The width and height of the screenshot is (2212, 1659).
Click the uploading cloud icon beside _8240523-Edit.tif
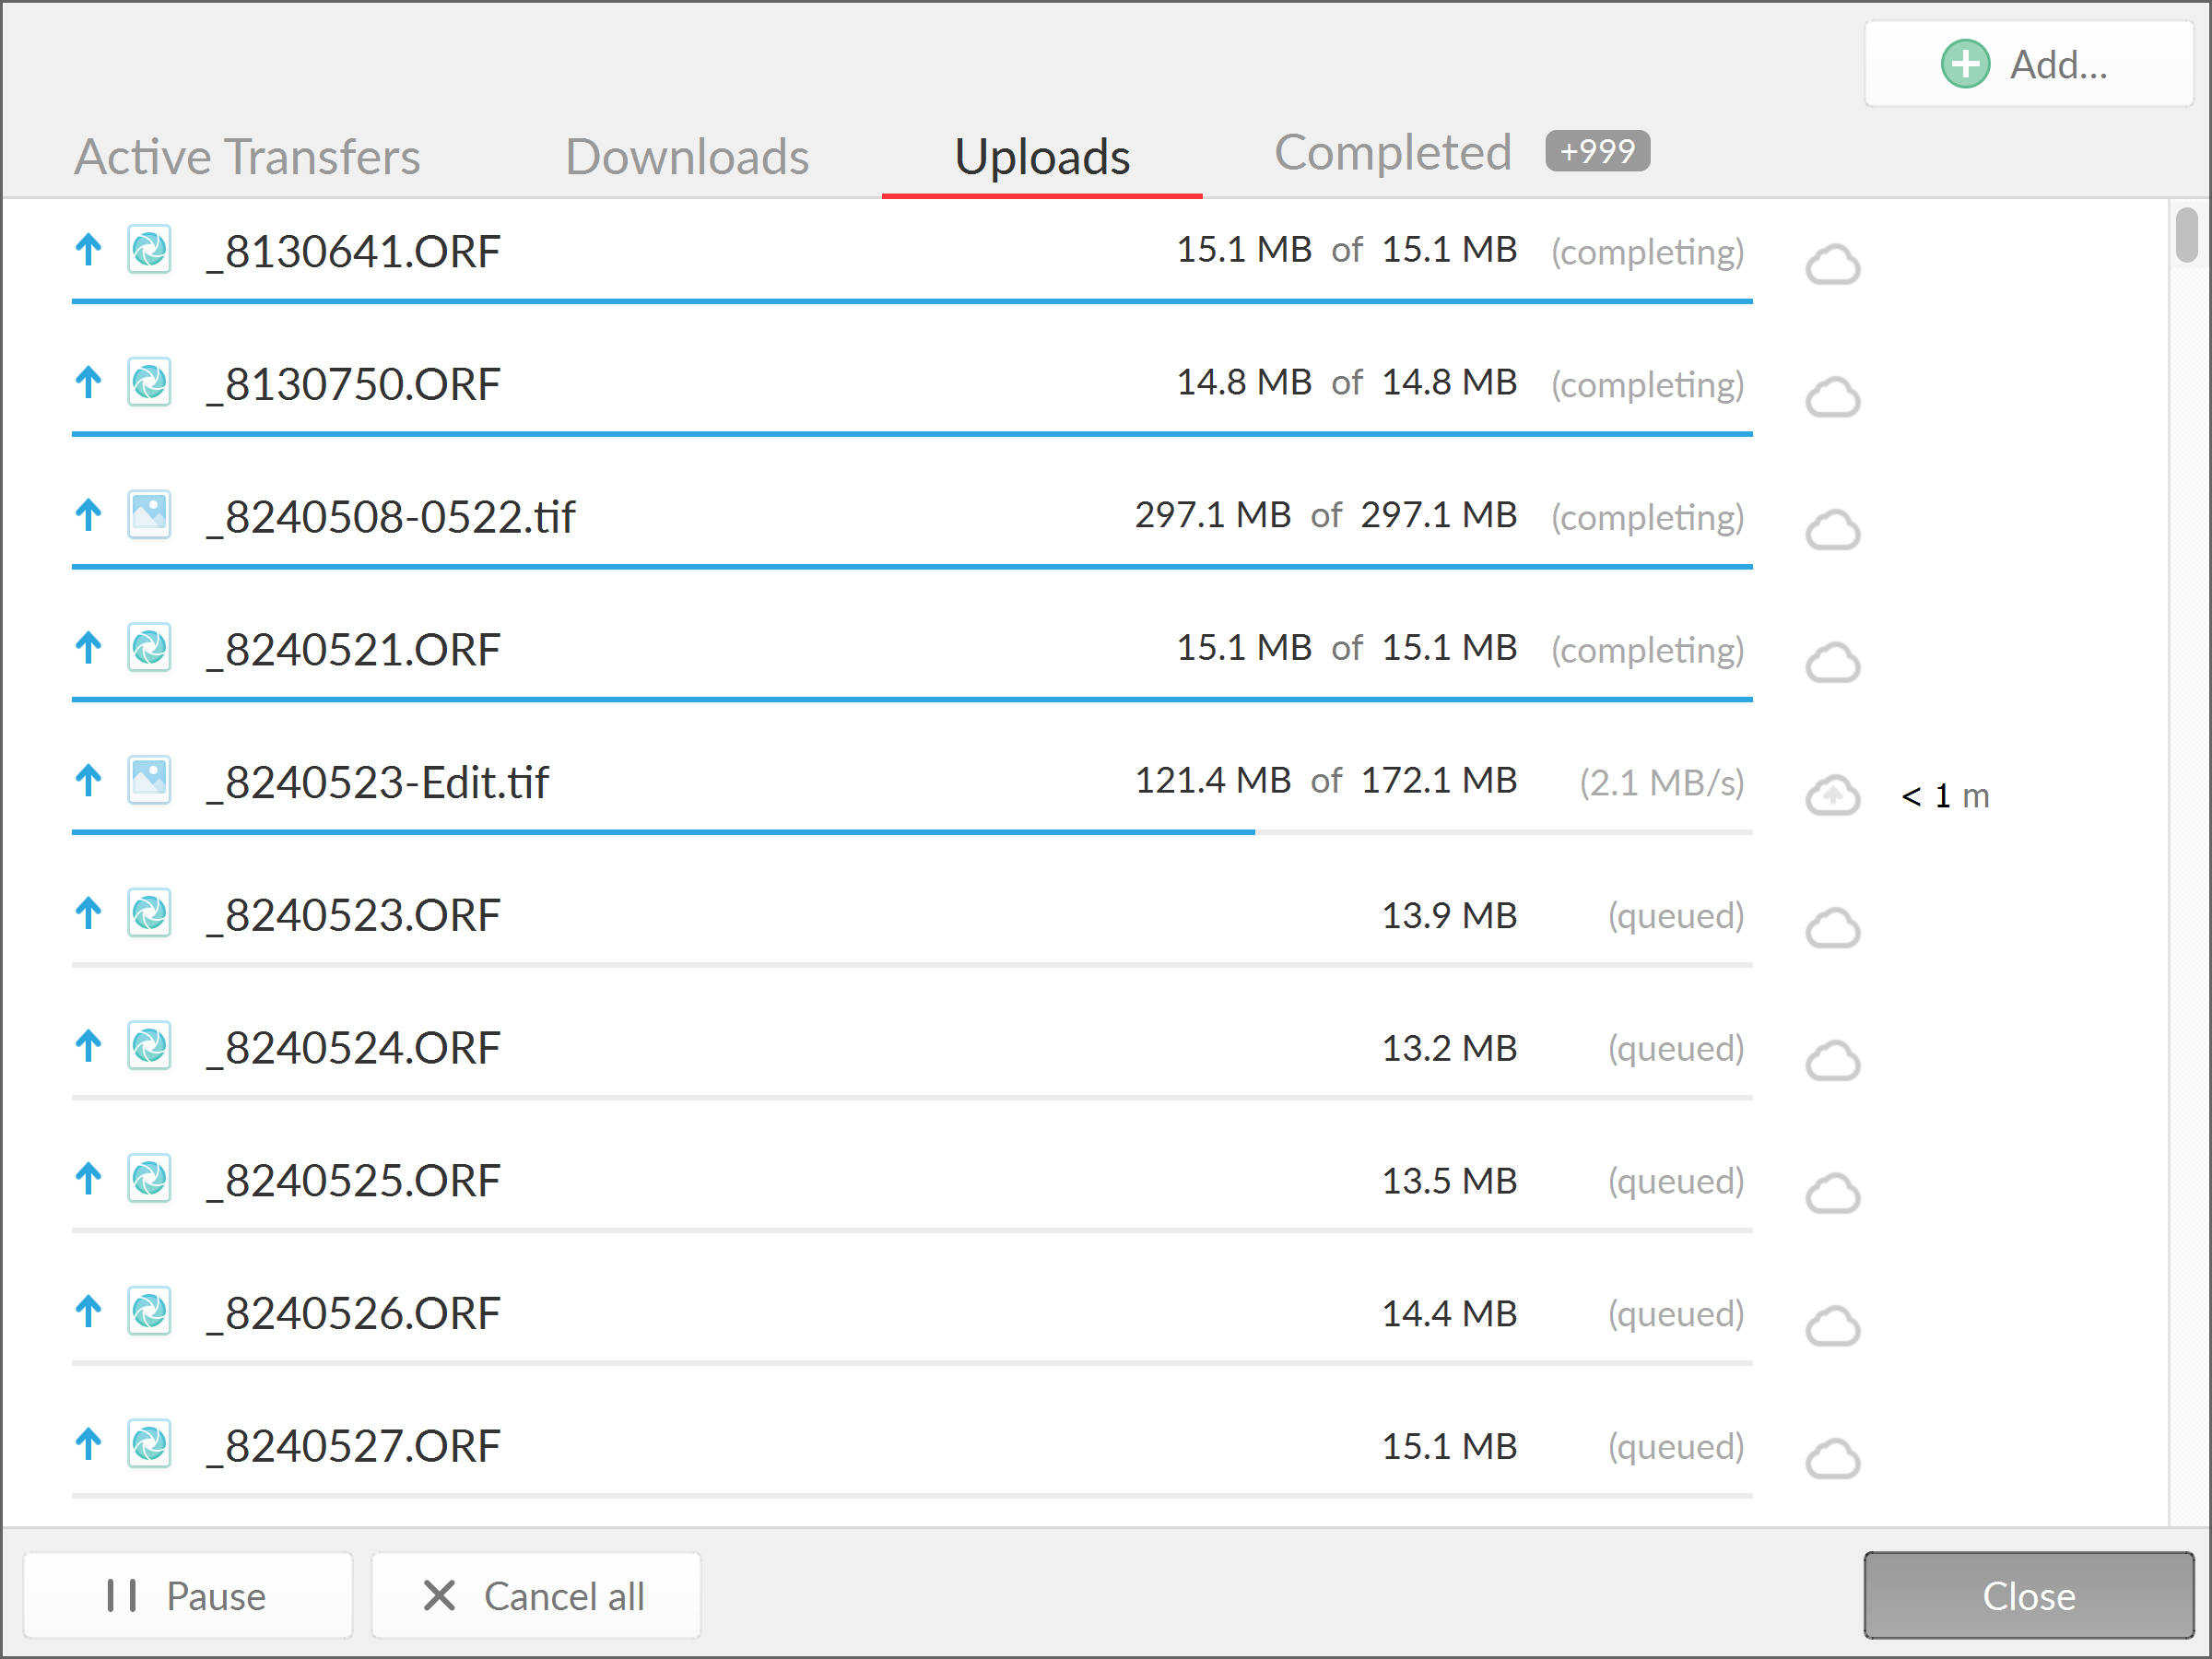(x=1833, y=795)
